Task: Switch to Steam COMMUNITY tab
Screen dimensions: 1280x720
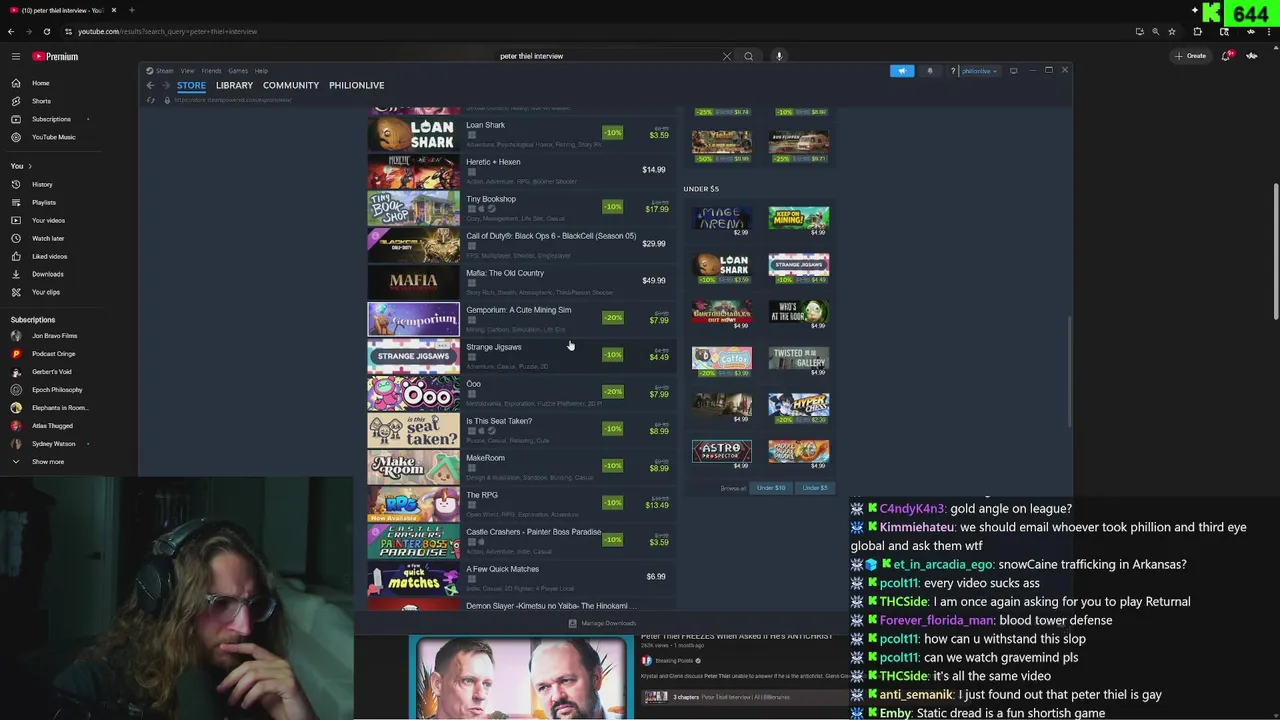Action: pyautogui.click(x=291, y=85)
